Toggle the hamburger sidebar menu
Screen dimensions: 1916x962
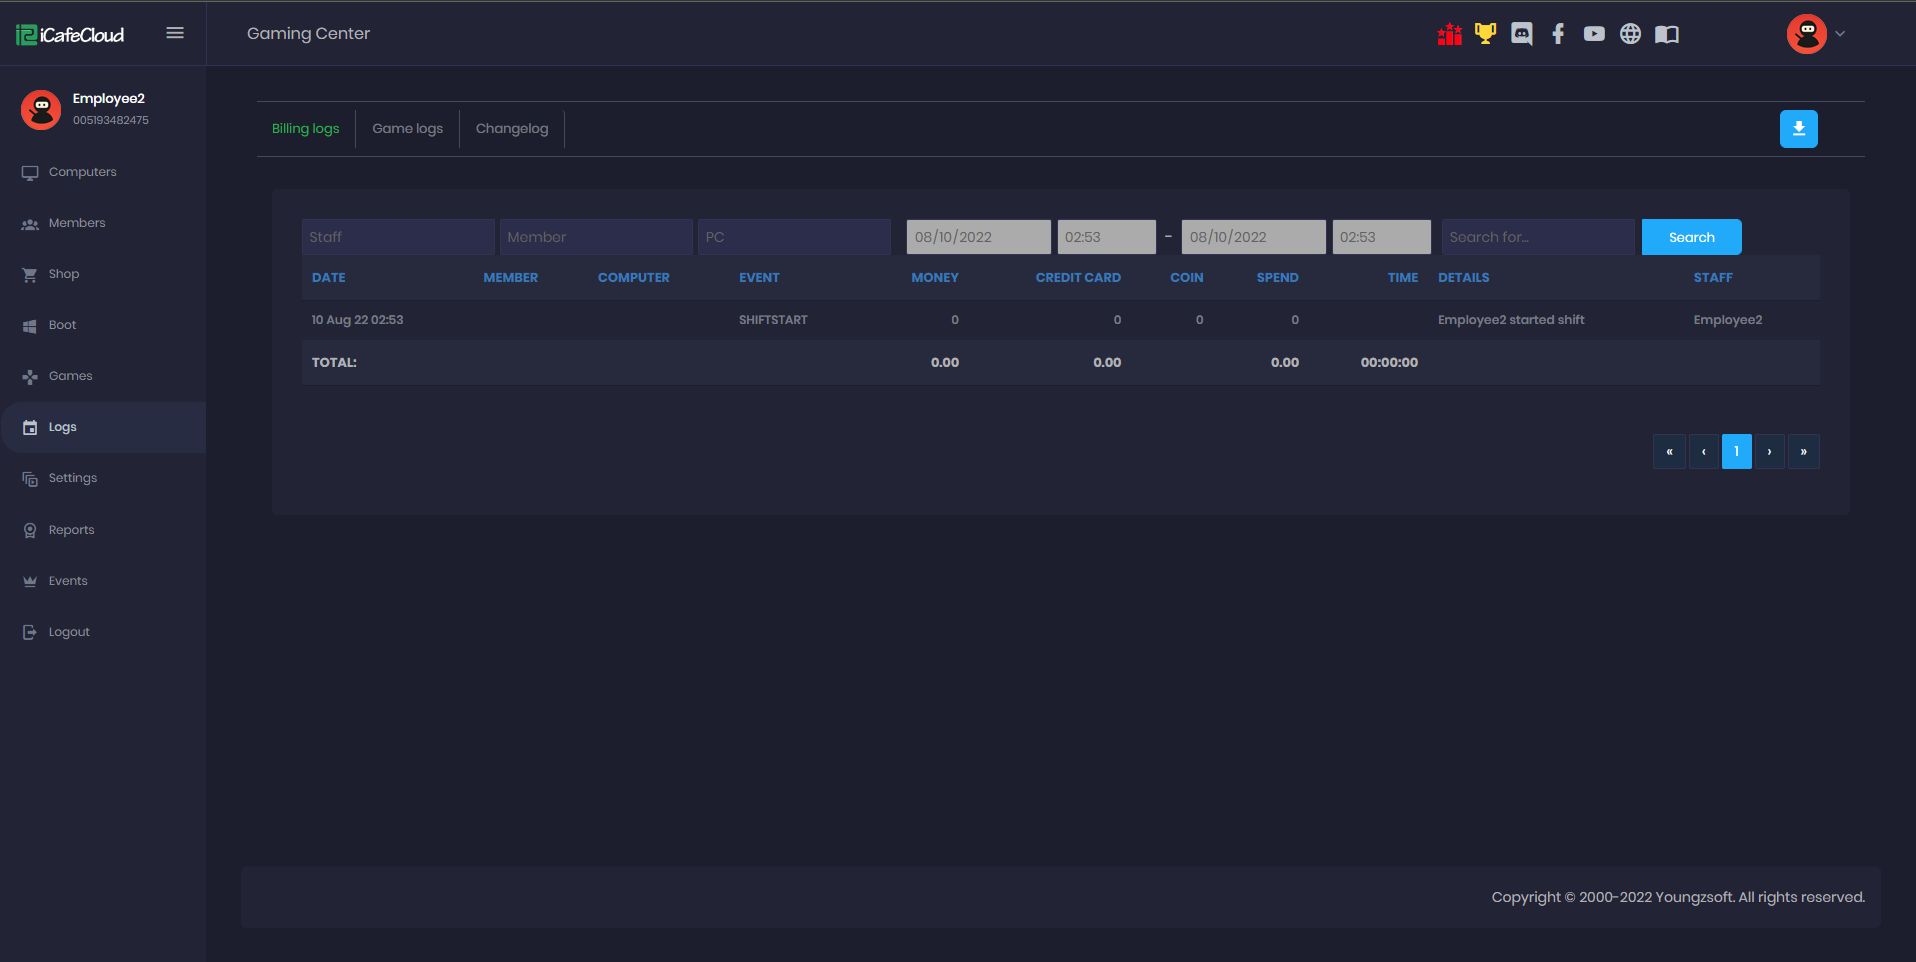(x=175, y=33)
